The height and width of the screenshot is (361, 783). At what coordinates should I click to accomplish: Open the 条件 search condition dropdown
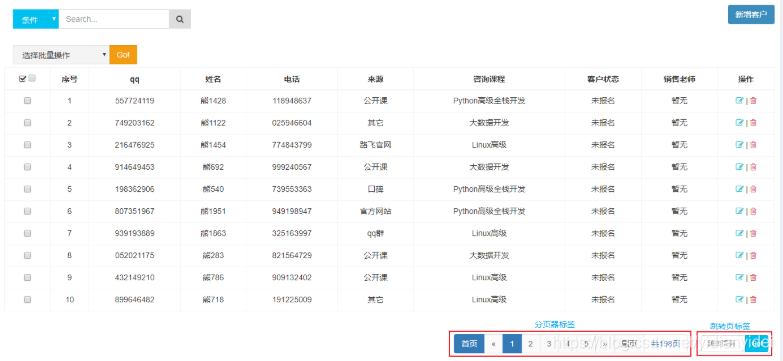[x=36, y=19]
